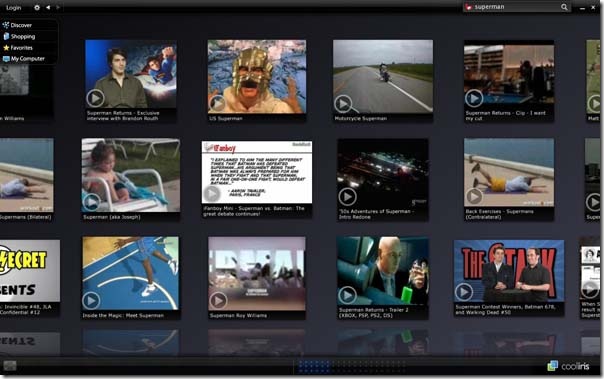This screenshot has width=604, height=379.
Task: Open the My Computer menu item
Action: tap(23, 59)
